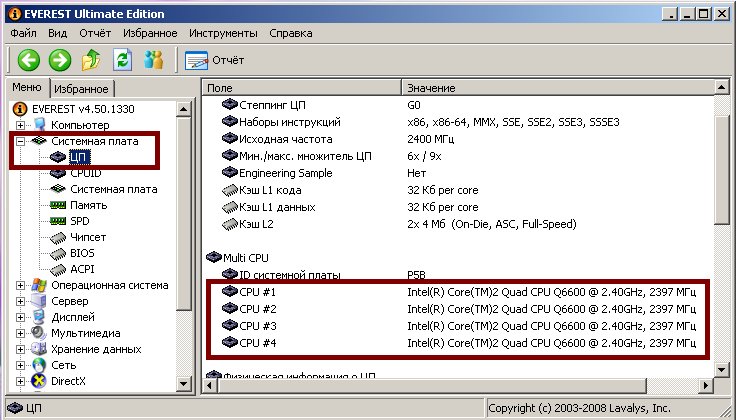Select the Multi CPU section header

pyautogui.click(x=238, y=258)
